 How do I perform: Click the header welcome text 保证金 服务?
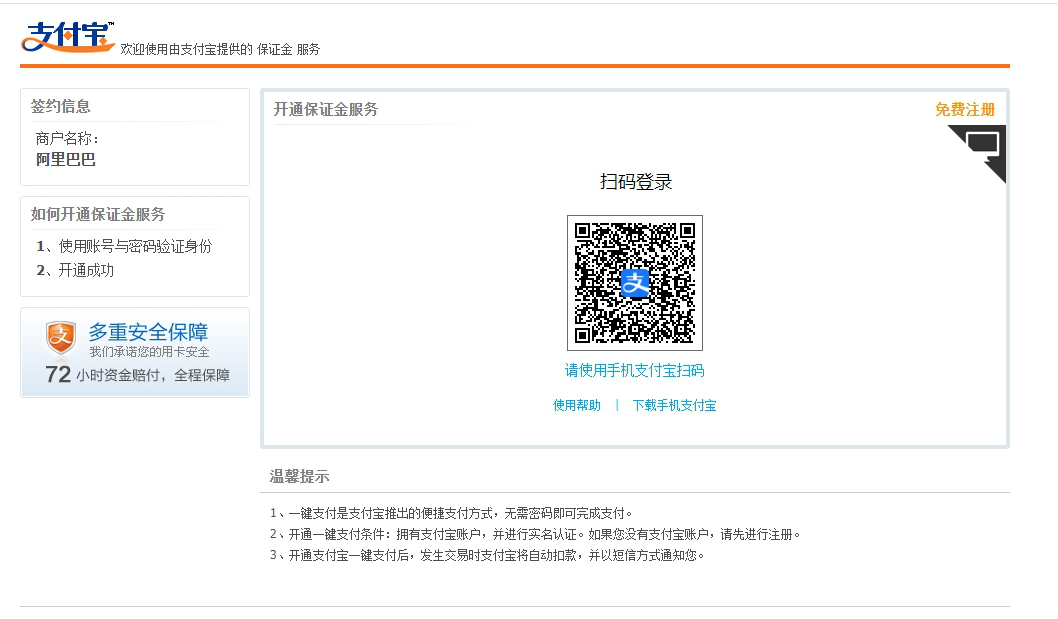pos(288,49)
